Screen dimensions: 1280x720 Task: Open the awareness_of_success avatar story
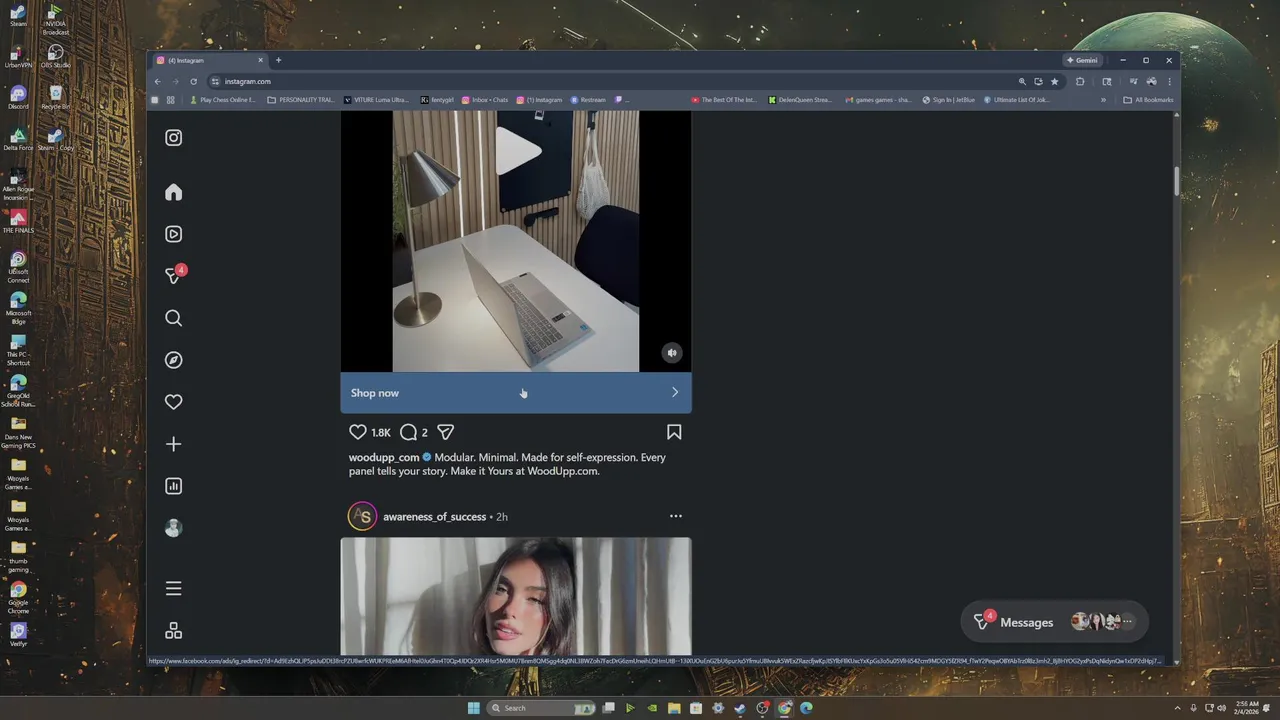(x=362, y=516)
